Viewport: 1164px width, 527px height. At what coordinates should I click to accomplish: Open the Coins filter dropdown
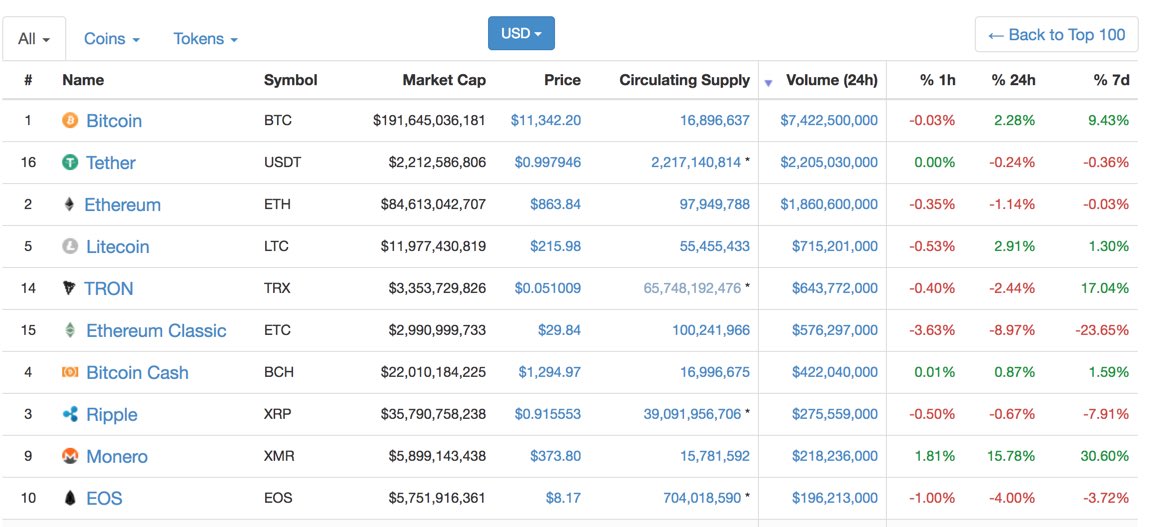[112, 39]
